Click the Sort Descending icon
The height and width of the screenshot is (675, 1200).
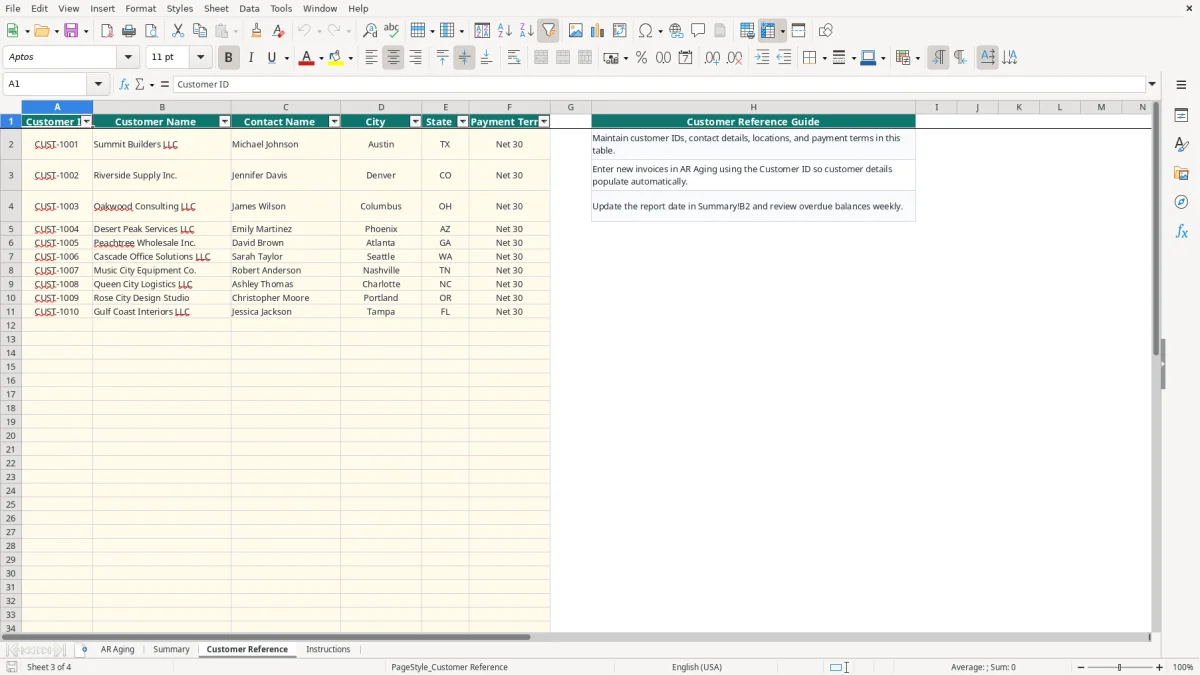(526, 31)
